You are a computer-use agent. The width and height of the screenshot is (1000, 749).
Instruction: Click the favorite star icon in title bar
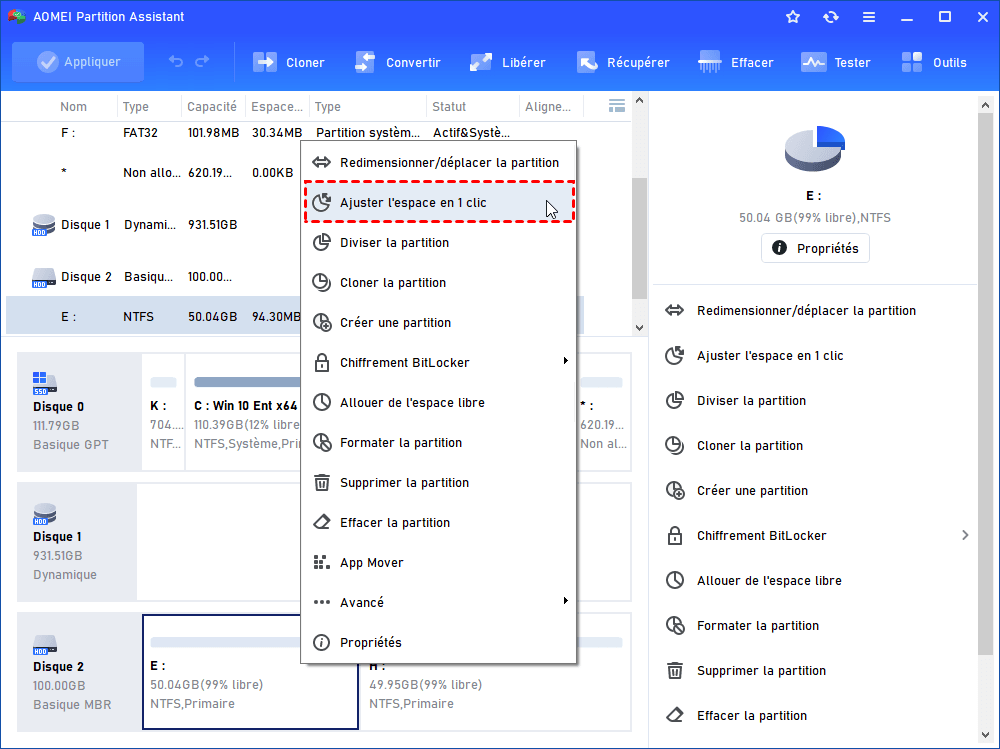click(793, 17)
